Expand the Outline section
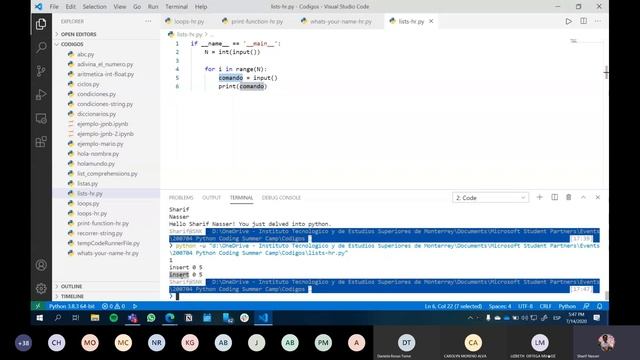This screenshot has width=640, height=360. (71, 287)
